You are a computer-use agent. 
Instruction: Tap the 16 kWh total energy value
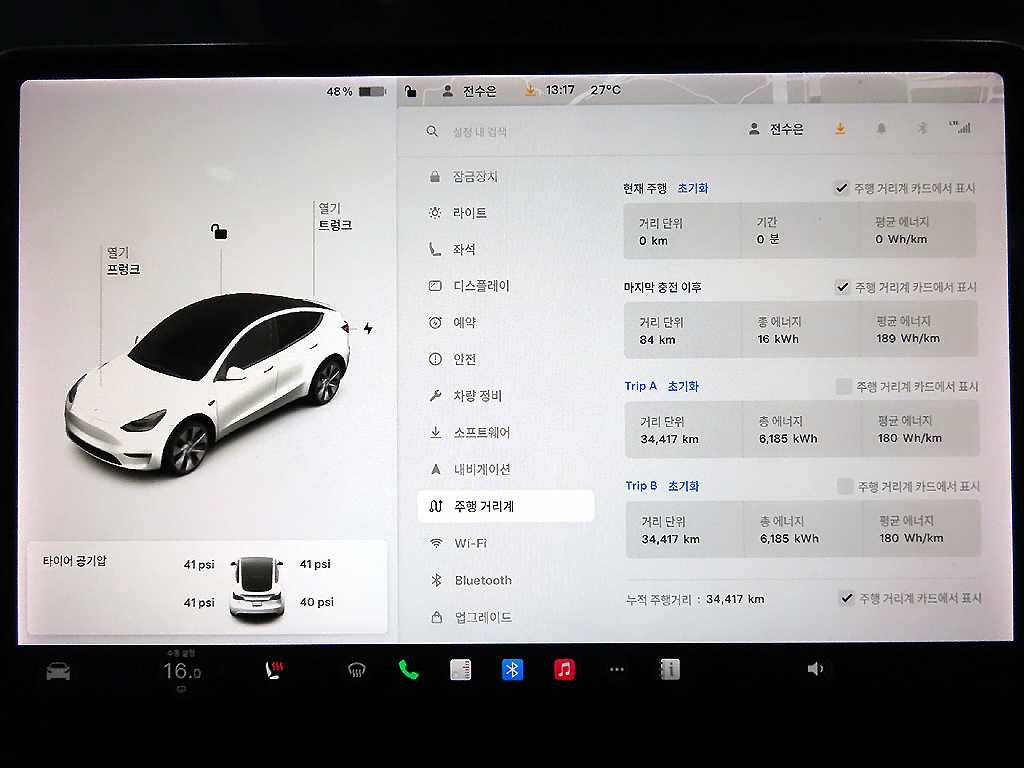tap(778, 339)
